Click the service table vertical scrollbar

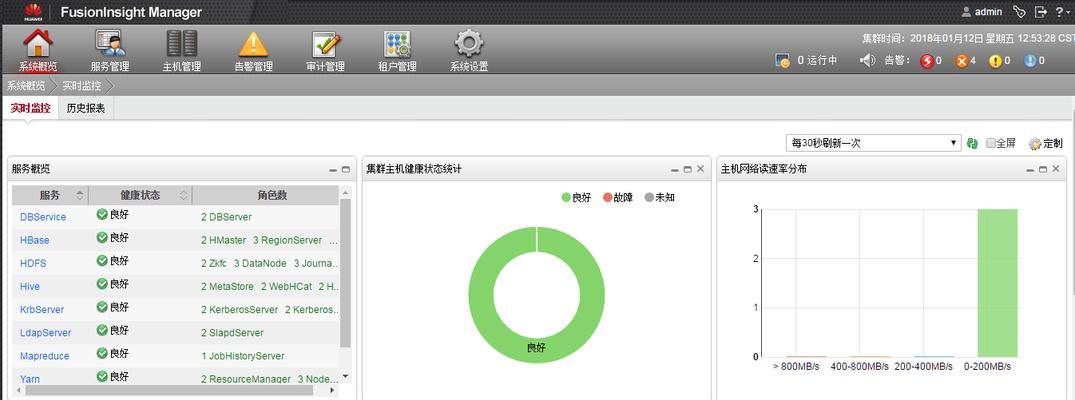coord(345,274)
